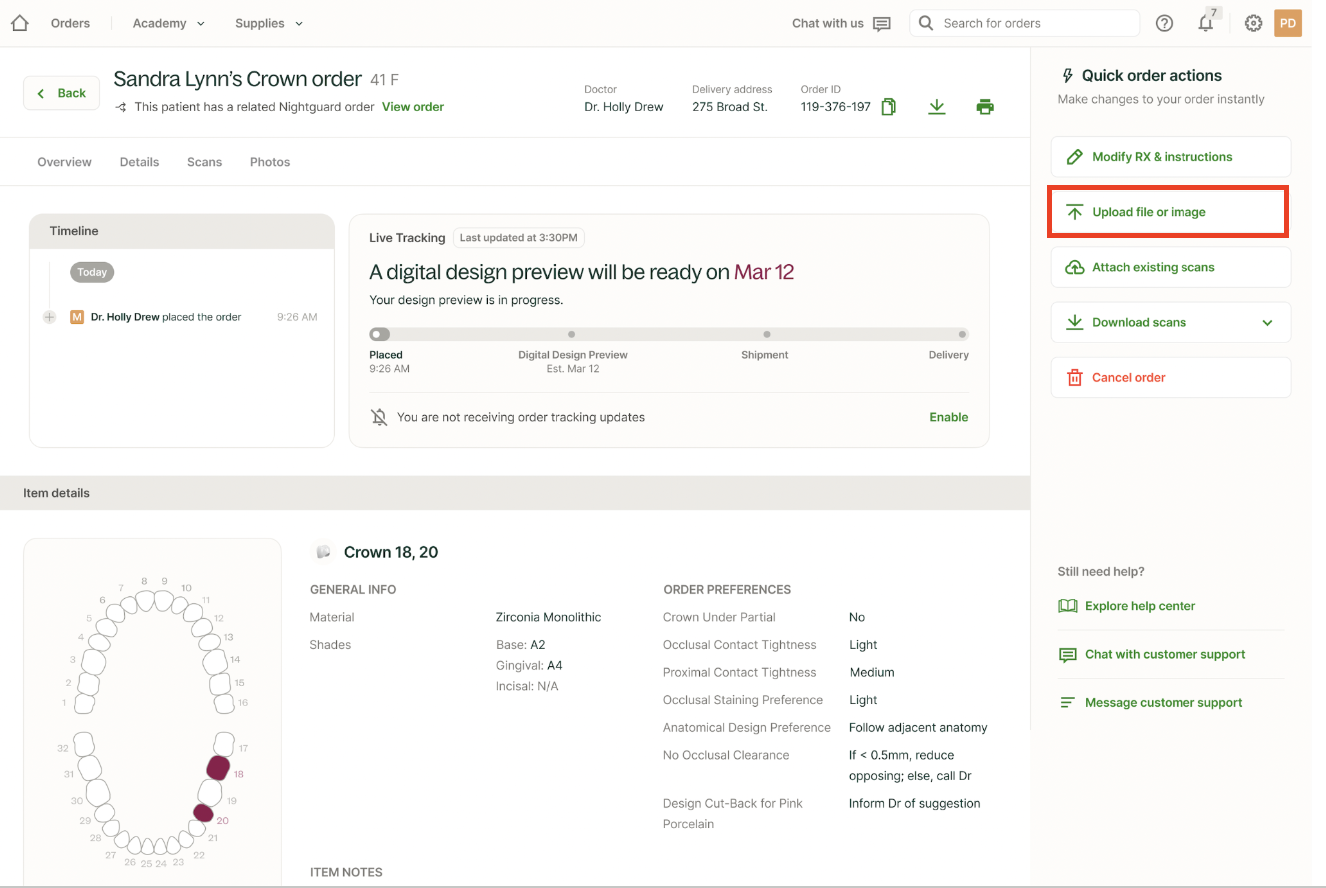Expand the Download scans dropdown
This screenshot has height=888, width=1326.
[x=1267, y=323]
